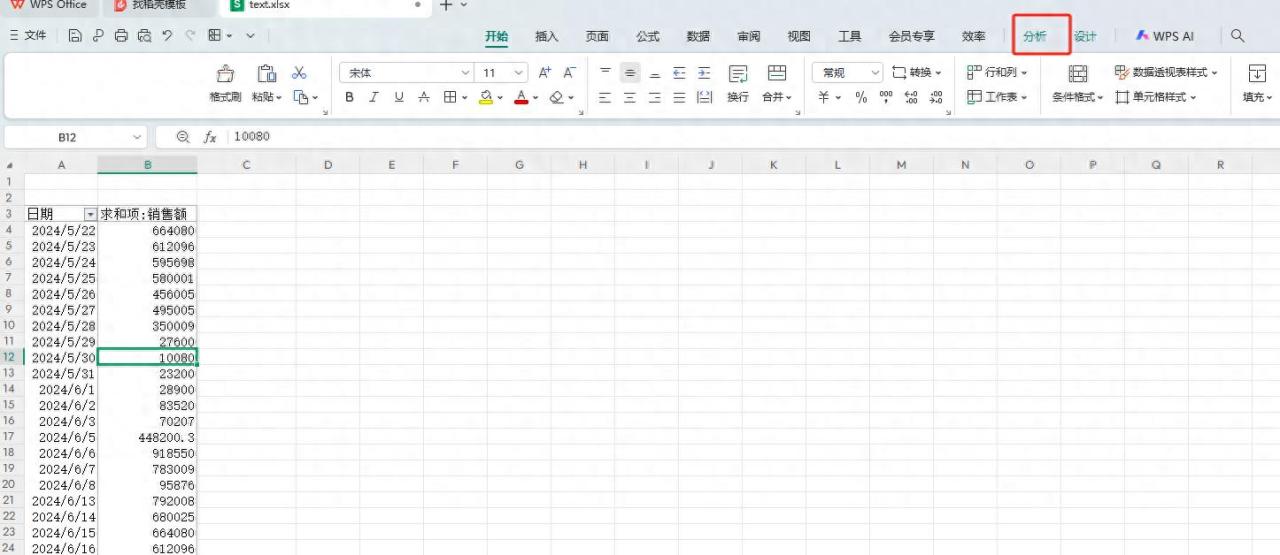This screenshot has height=555, width=1280.
Task: Select cell containing 448200.3
Action: tap(147, 437)
